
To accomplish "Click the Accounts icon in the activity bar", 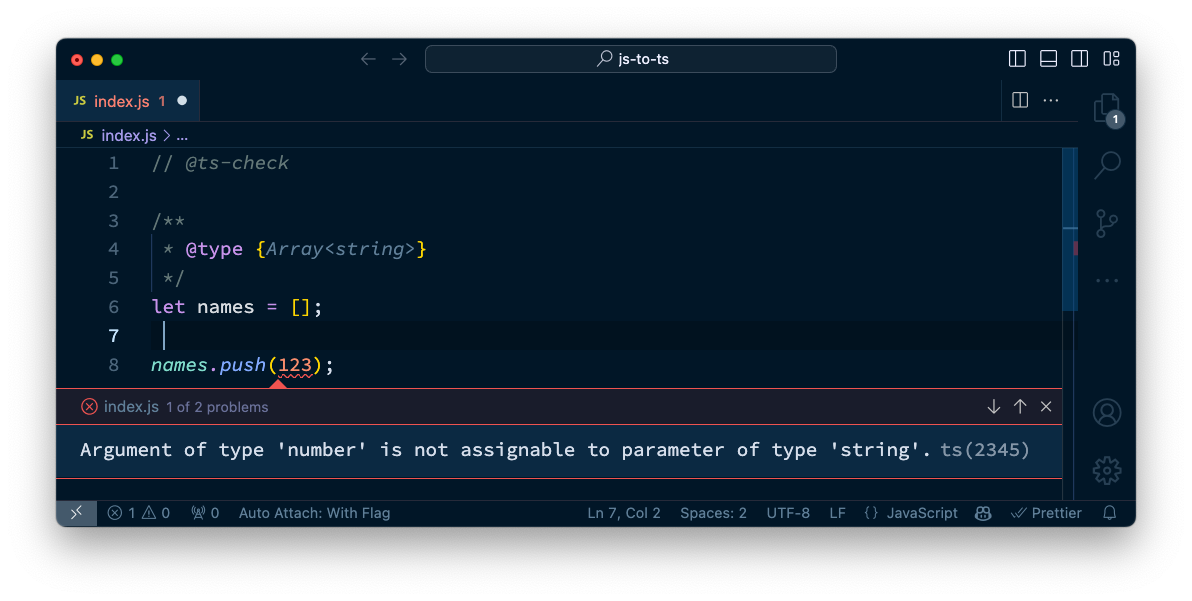I will coord(1107,412).
